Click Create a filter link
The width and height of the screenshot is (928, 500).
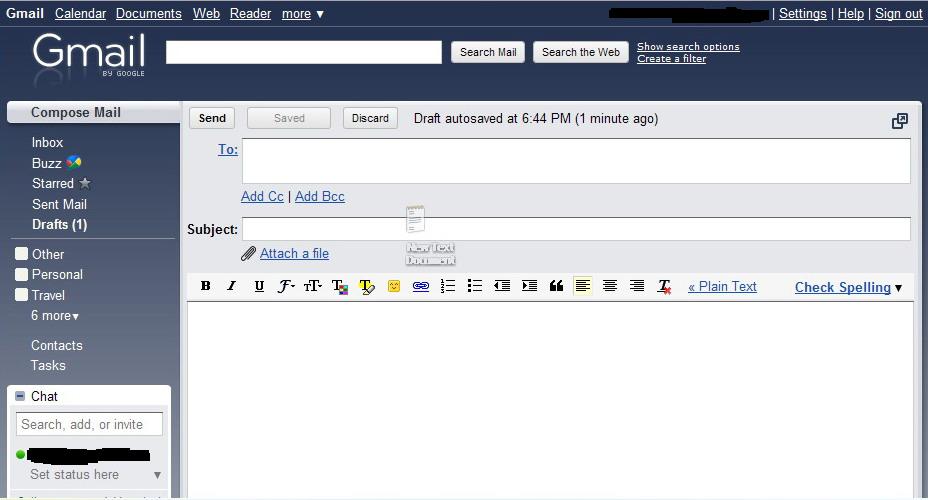pos(671,59)
